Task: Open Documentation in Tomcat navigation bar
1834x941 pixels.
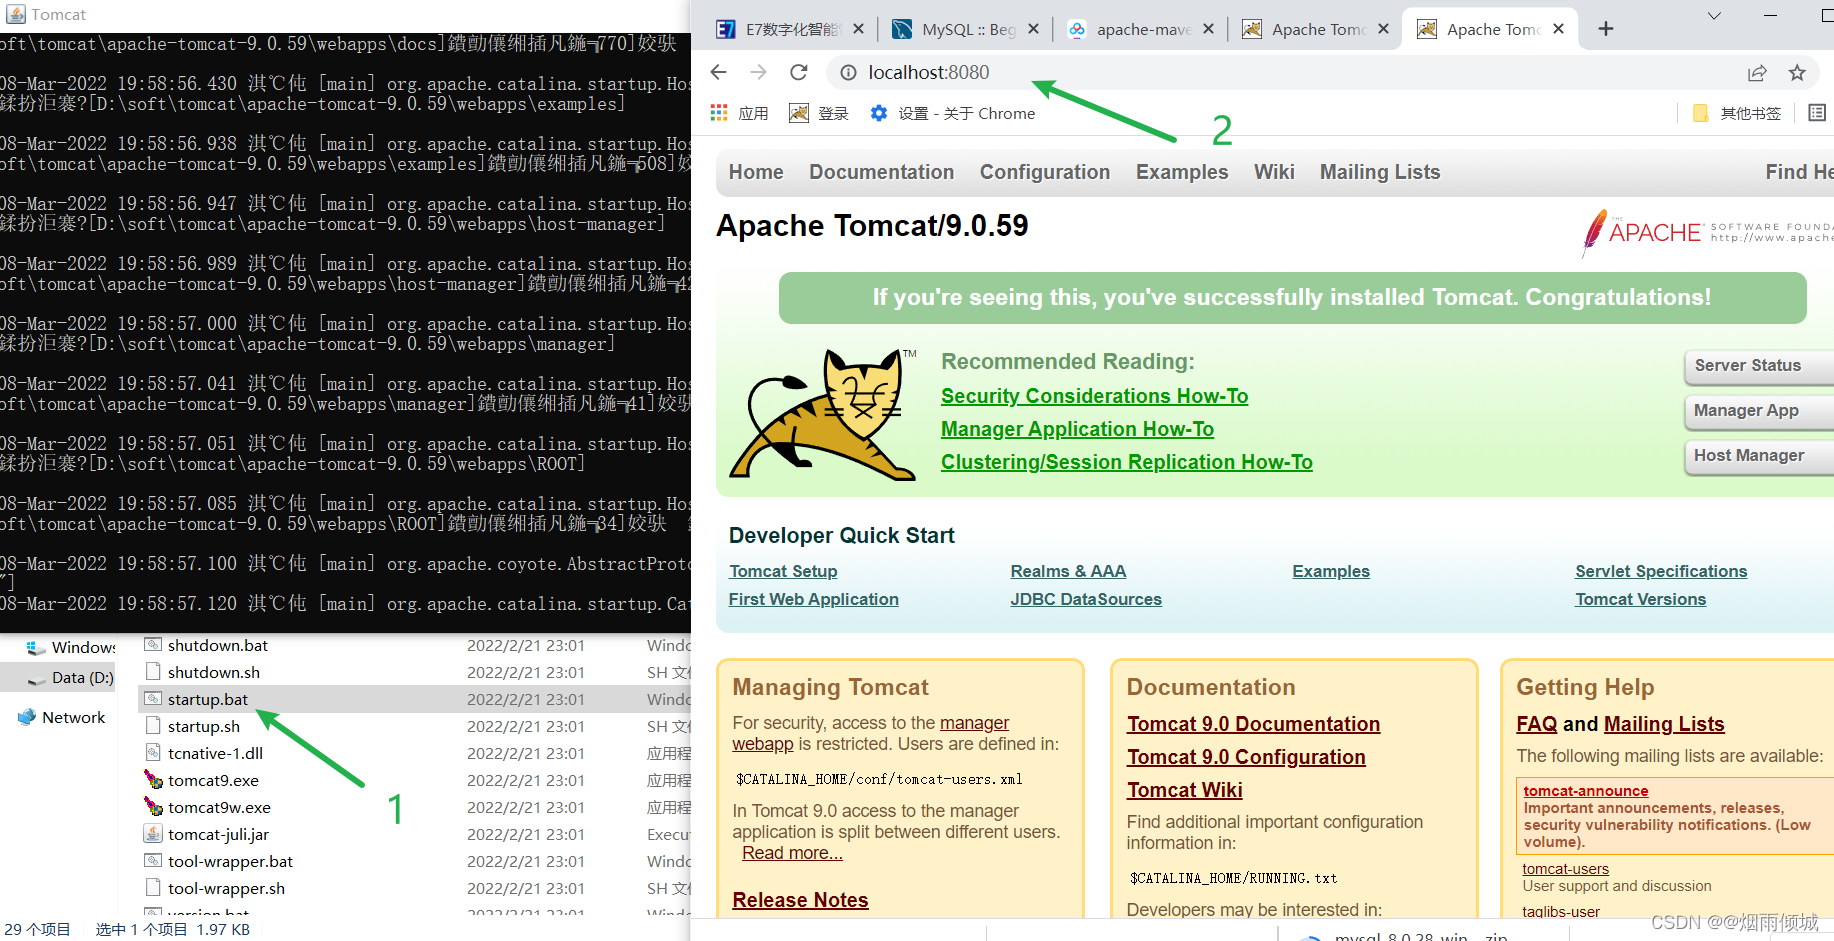Action: click(x=882, y=172)
